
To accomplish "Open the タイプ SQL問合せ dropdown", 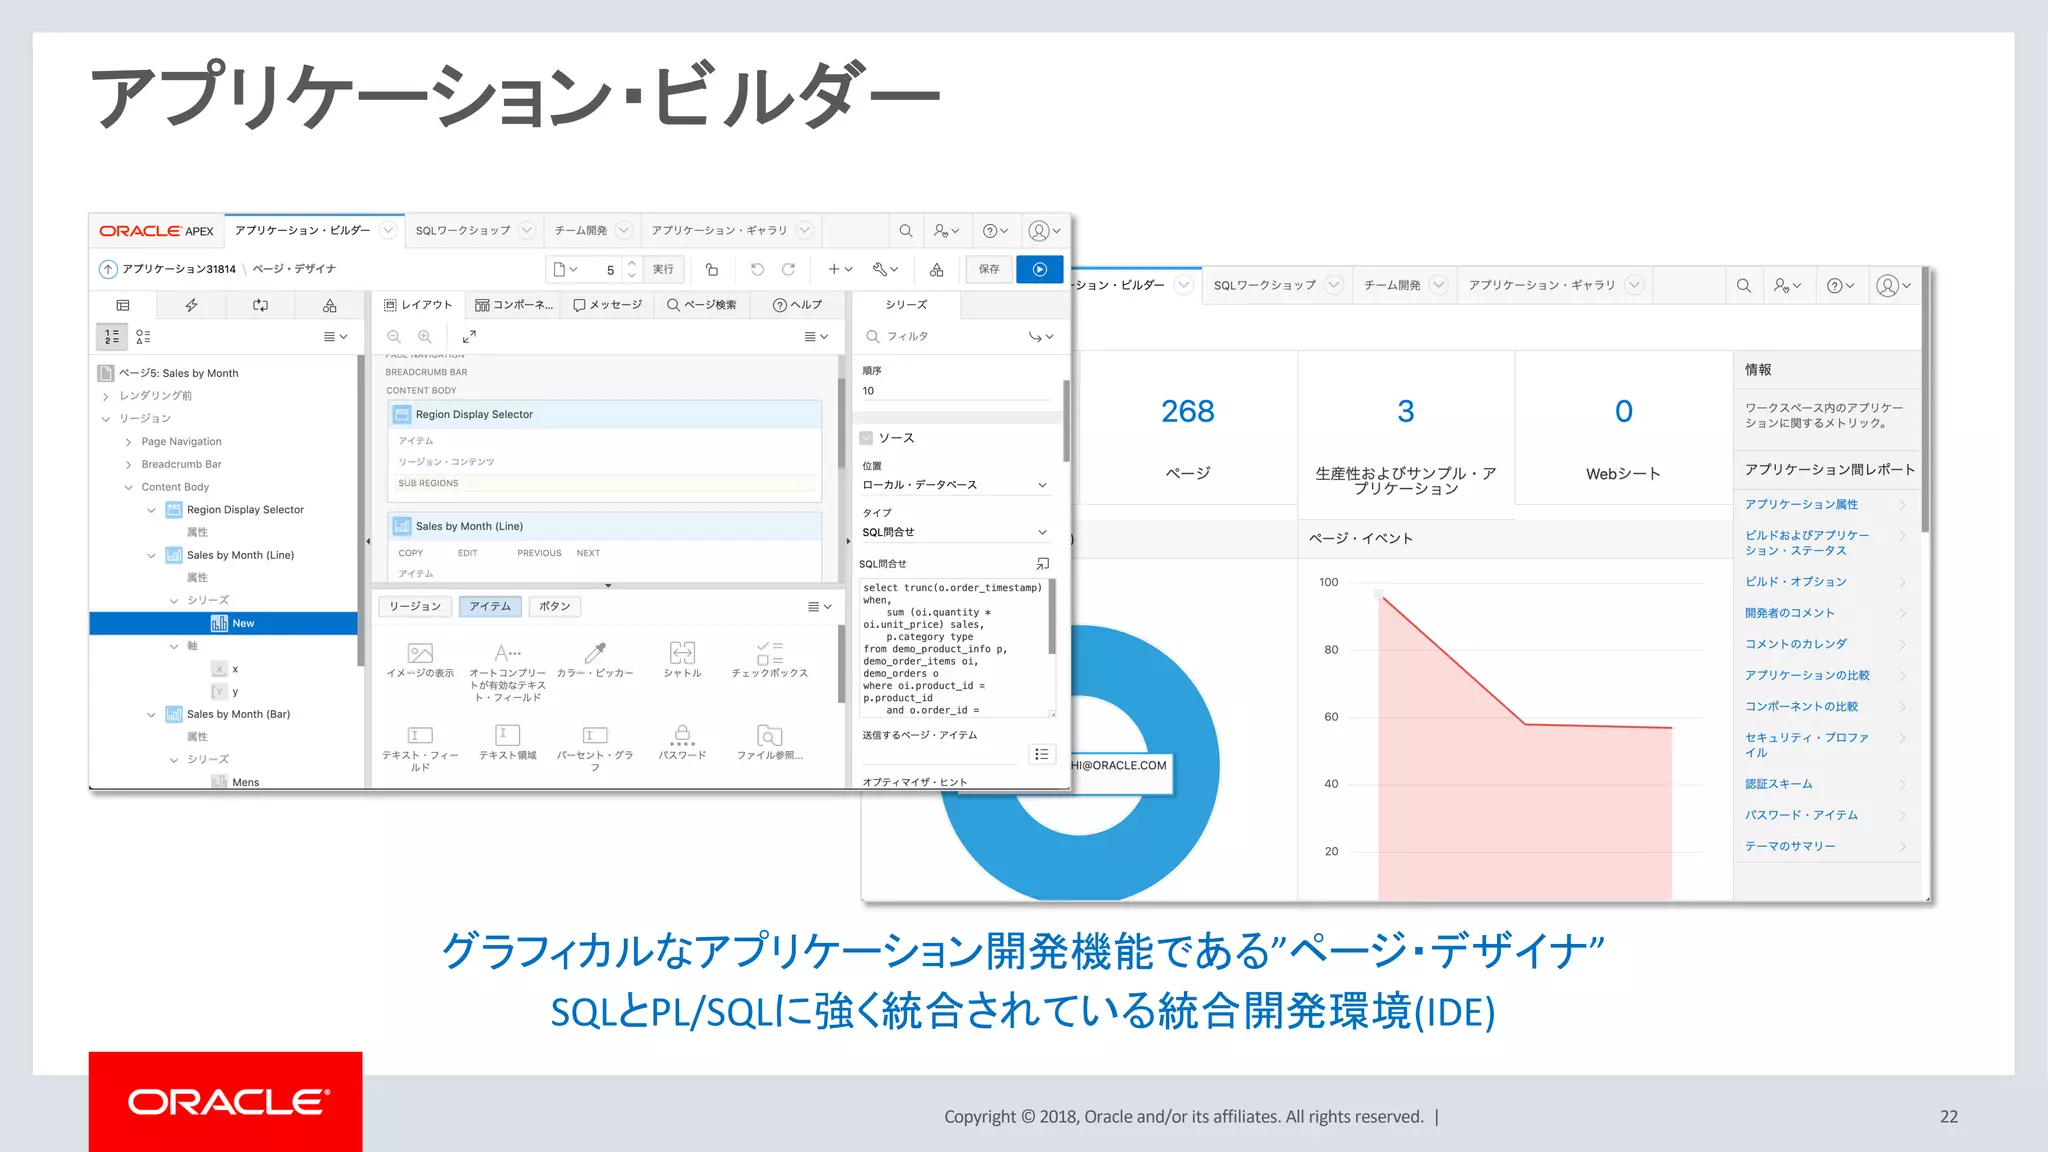I will (x=956, y=532).
